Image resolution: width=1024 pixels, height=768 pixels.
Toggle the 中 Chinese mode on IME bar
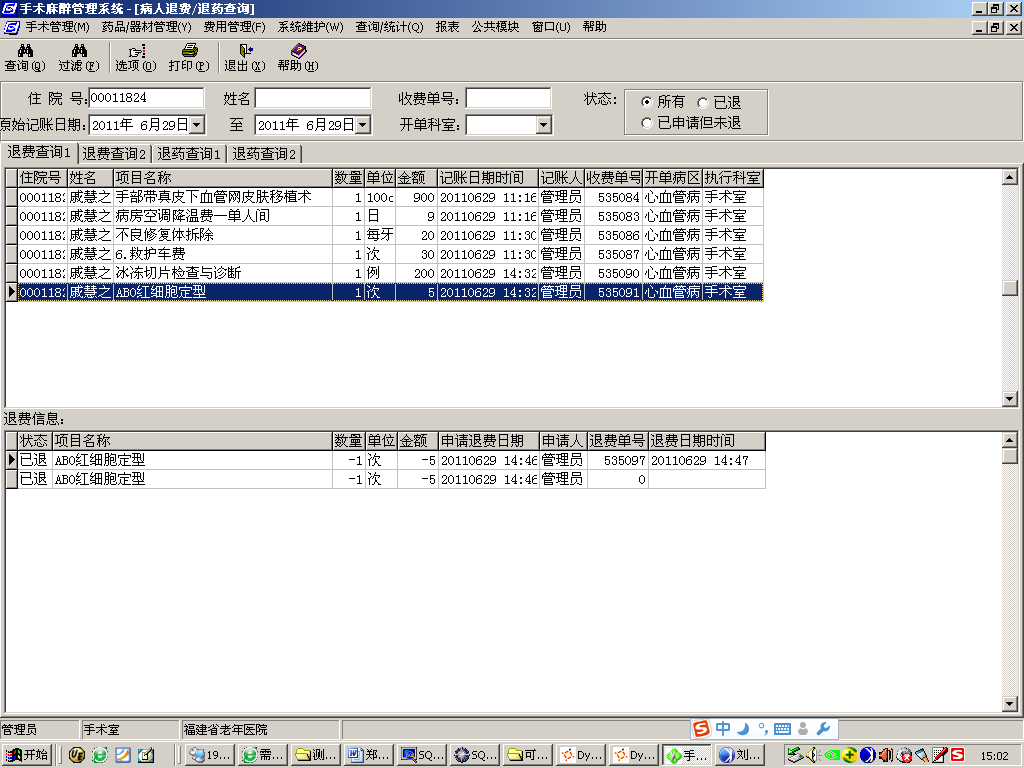(723, 729)
